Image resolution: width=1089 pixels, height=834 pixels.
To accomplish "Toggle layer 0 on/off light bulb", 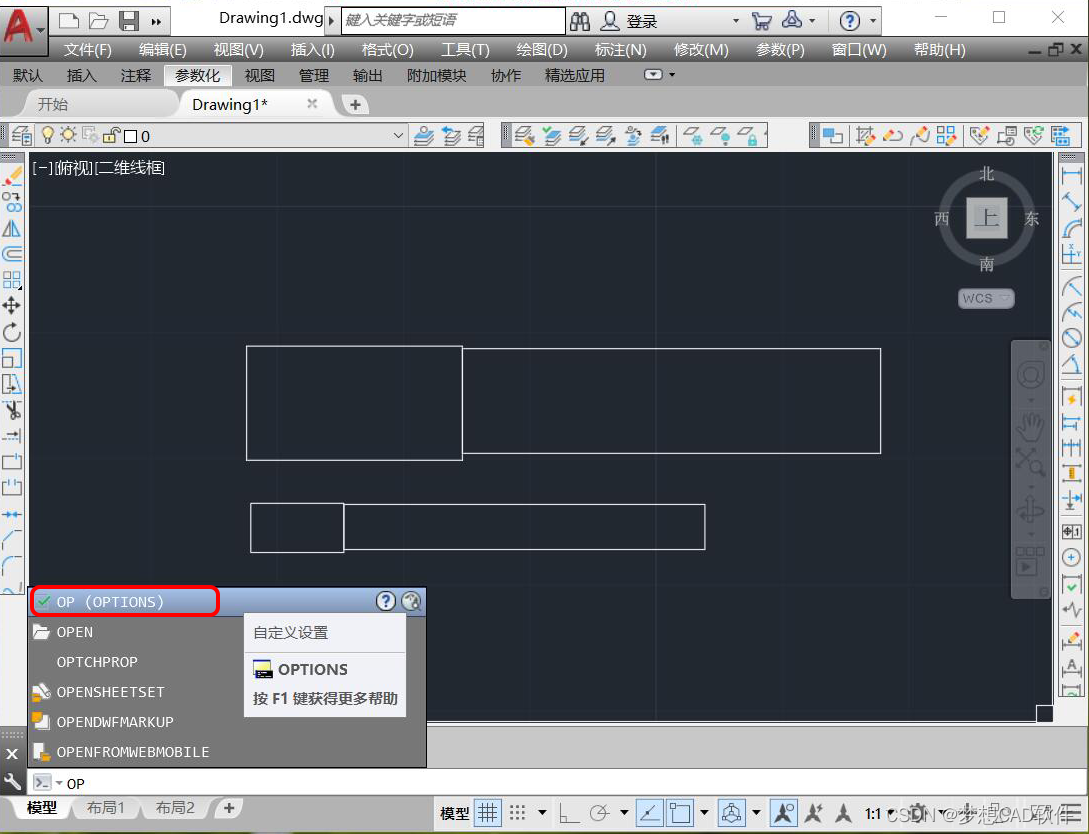I will click(48, 135).
